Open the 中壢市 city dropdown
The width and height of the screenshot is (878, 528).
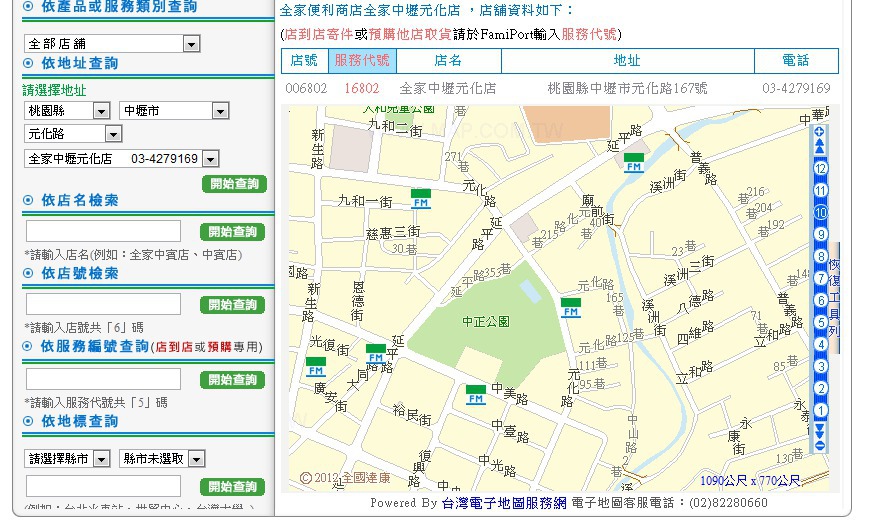(x=174, y=110)
